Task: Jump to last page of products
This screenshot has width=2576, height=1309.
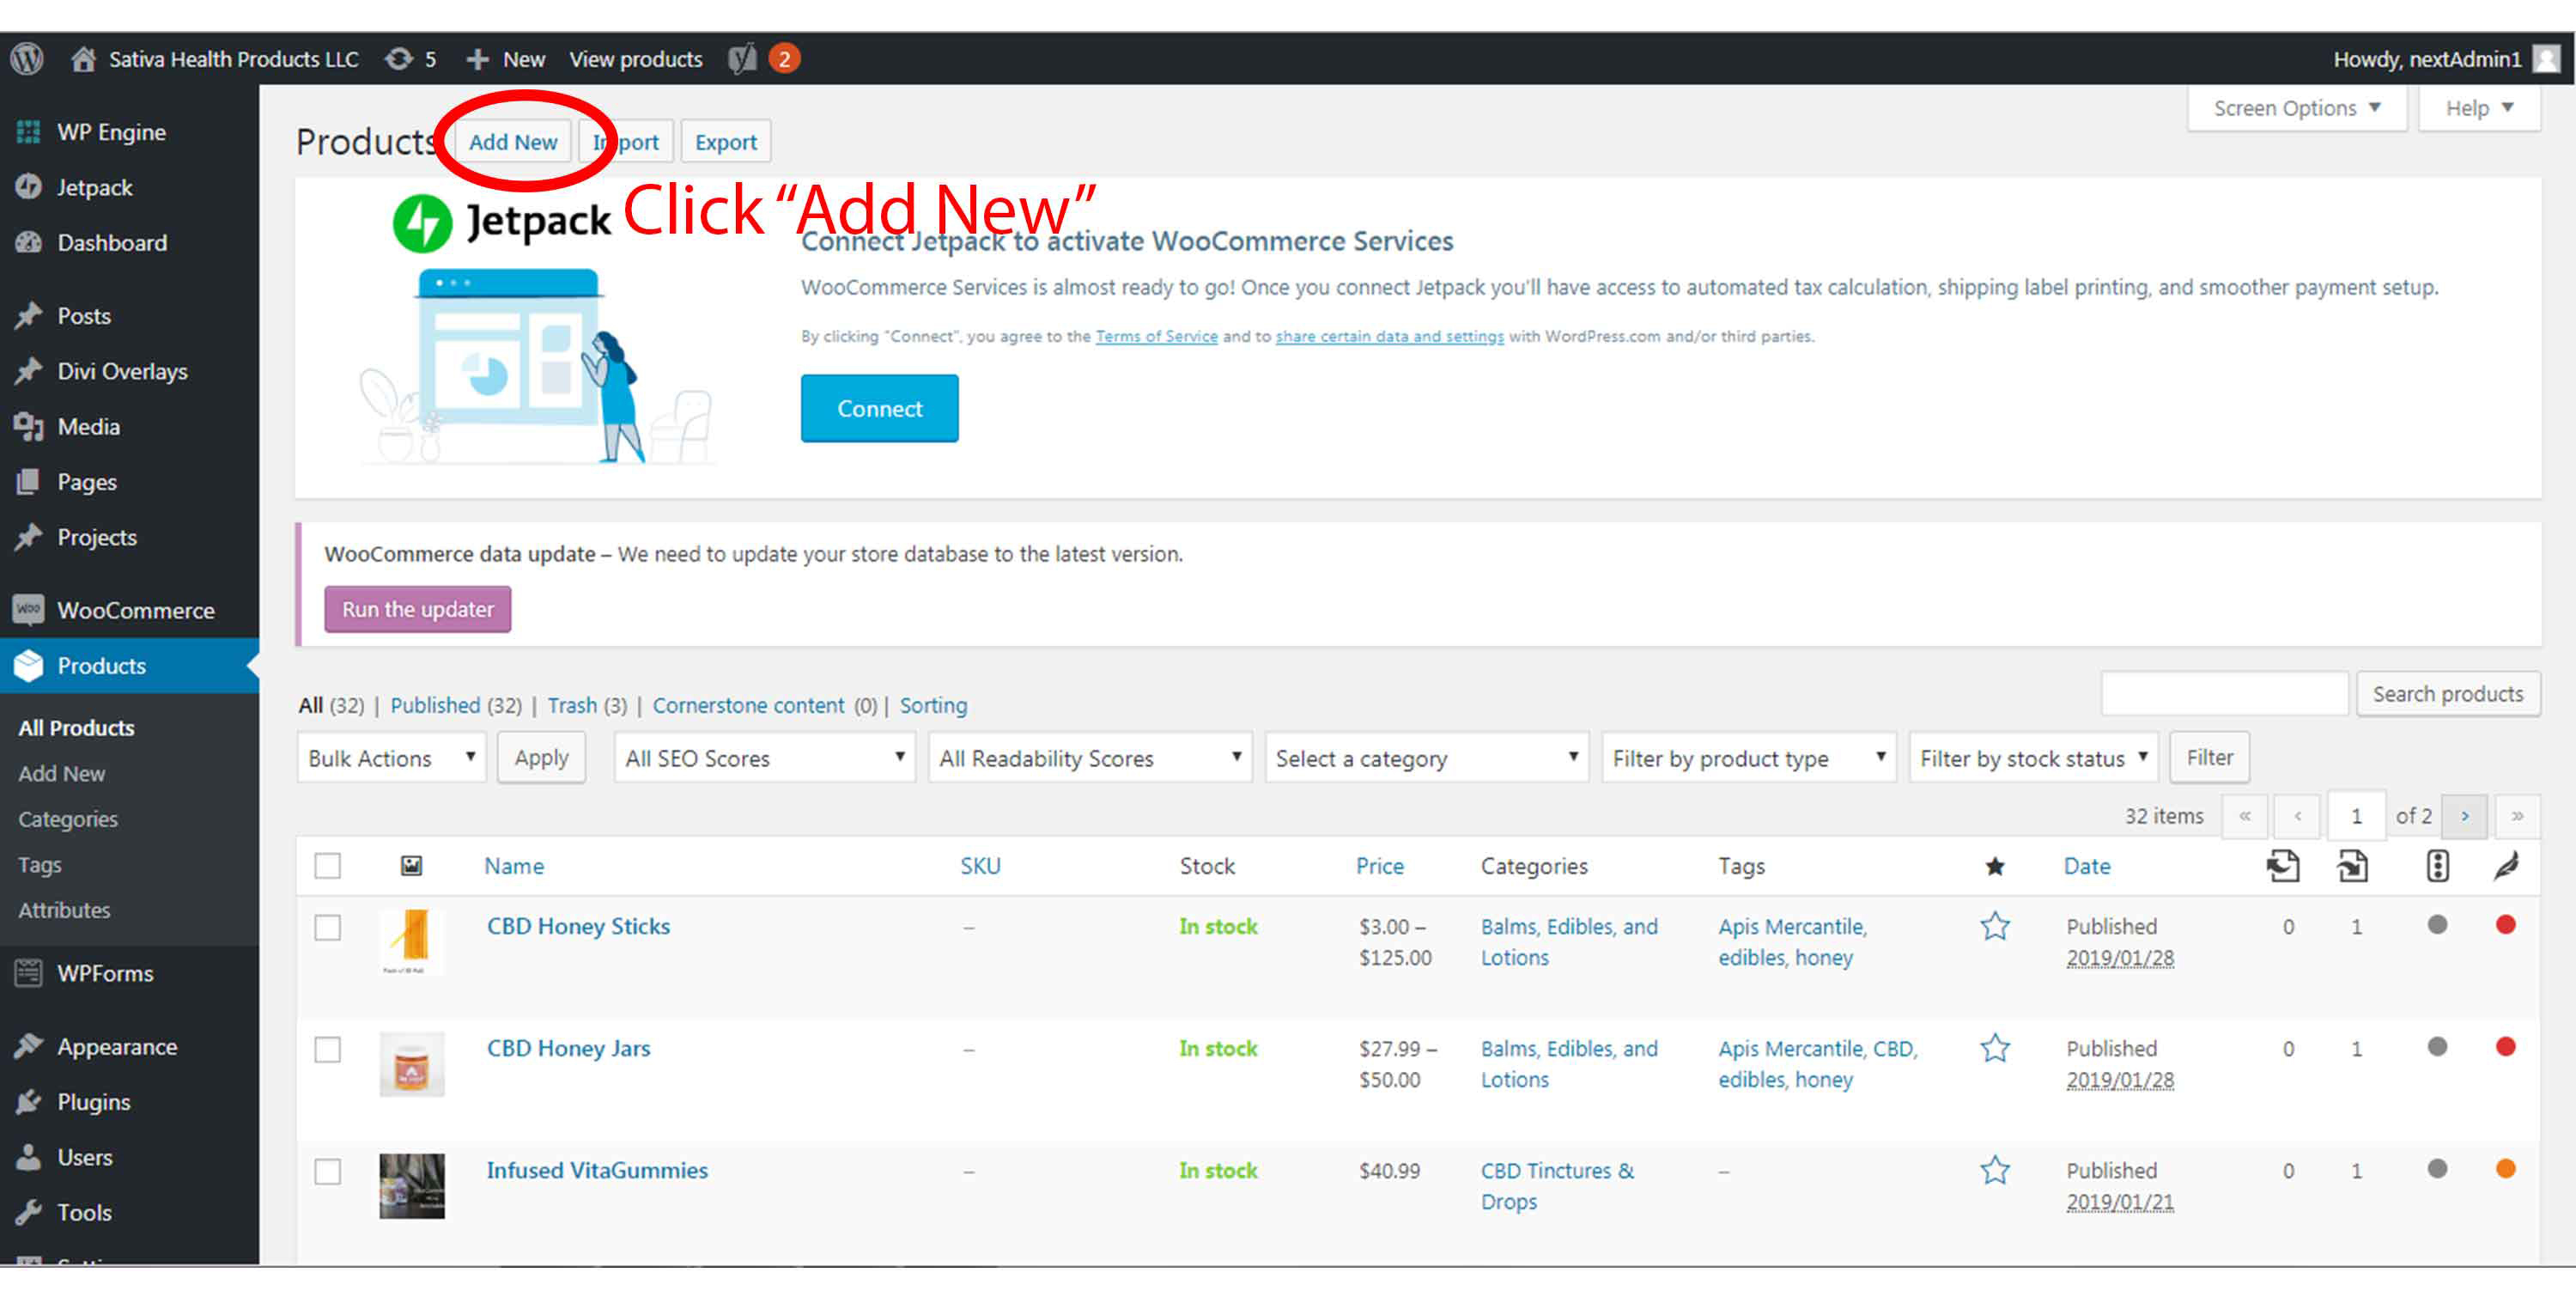Action: click(2517, 816)
